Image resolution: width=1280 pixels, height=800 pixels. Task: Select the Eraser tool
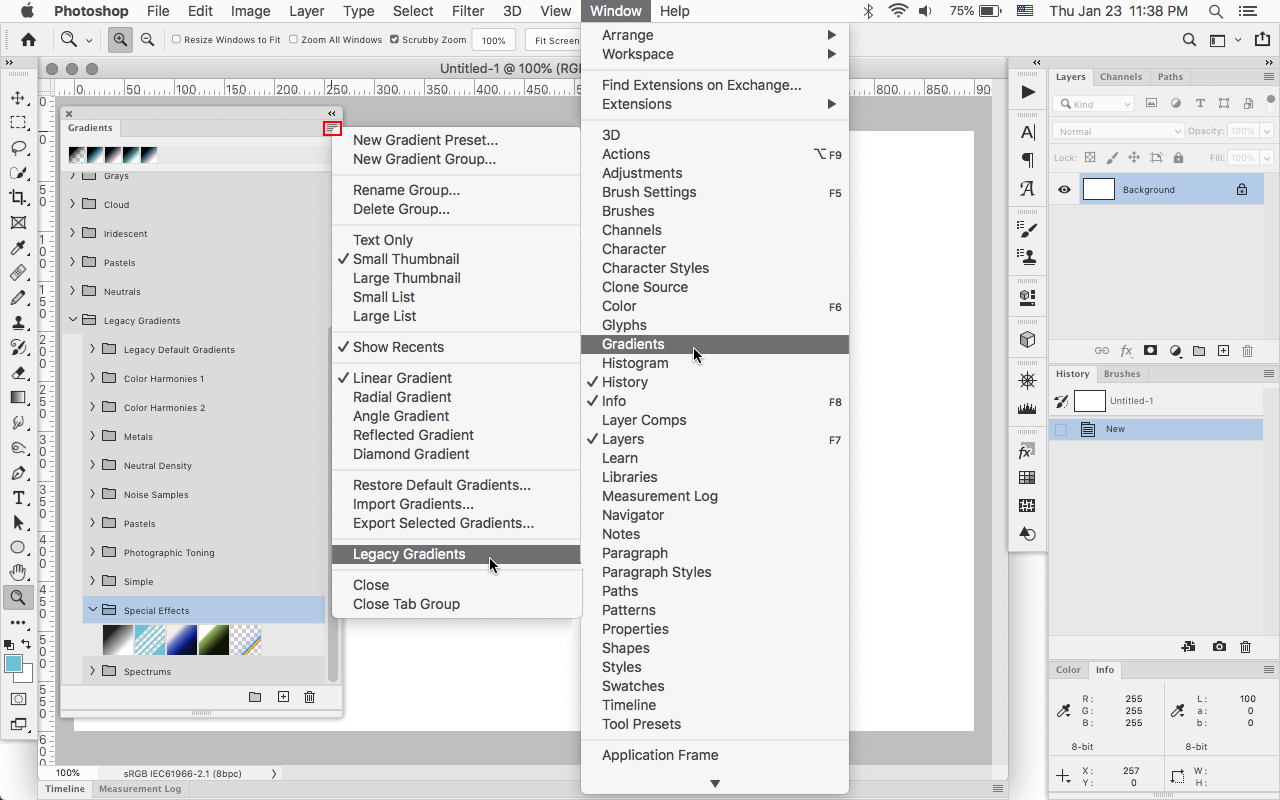[x=18, y=373]
